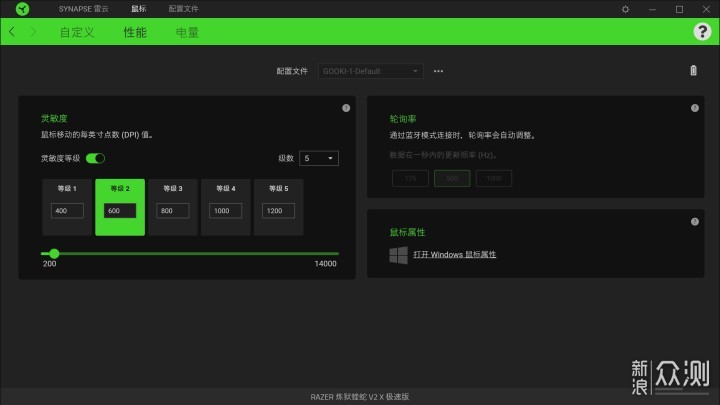This screenshot has width=720, height=405.
Task: Click the RAZER 炼狱蝰蛇 V2 X device name
Action: click(360, 397)
